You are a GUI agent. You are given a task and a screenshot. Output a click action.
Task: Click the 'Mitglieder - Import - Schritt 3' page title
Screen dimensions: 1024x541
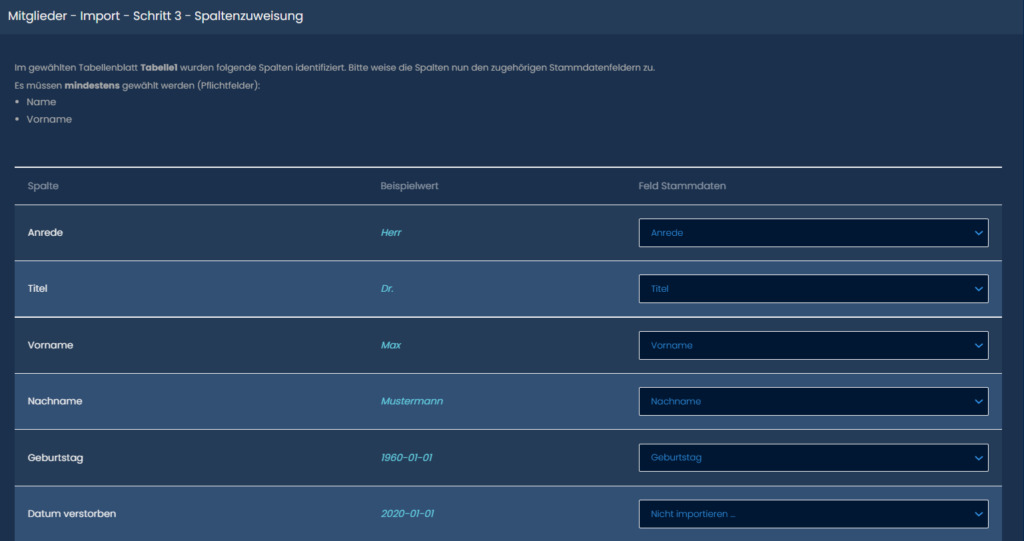coord(155,16)
